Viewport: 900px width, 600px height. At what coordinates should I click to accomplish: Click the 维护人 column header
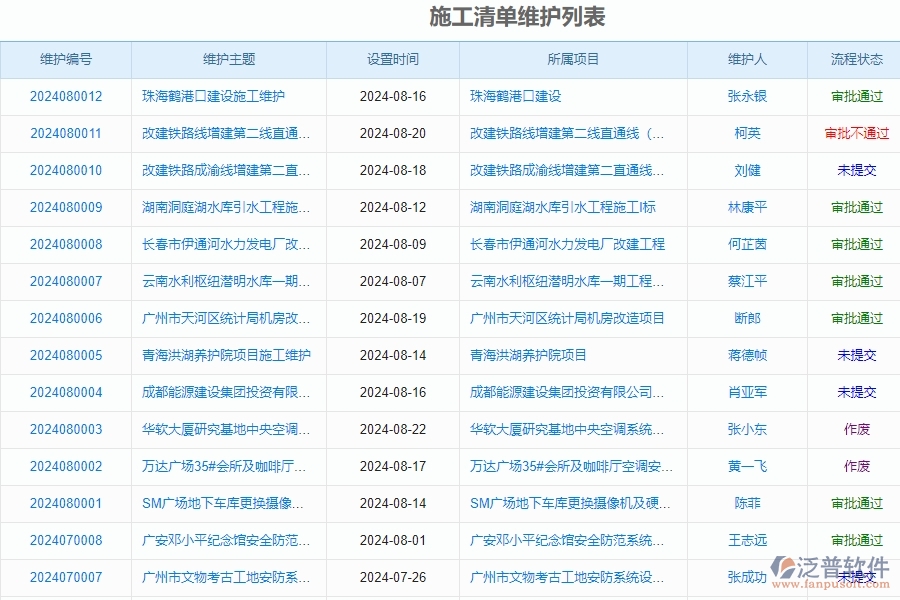746,59
